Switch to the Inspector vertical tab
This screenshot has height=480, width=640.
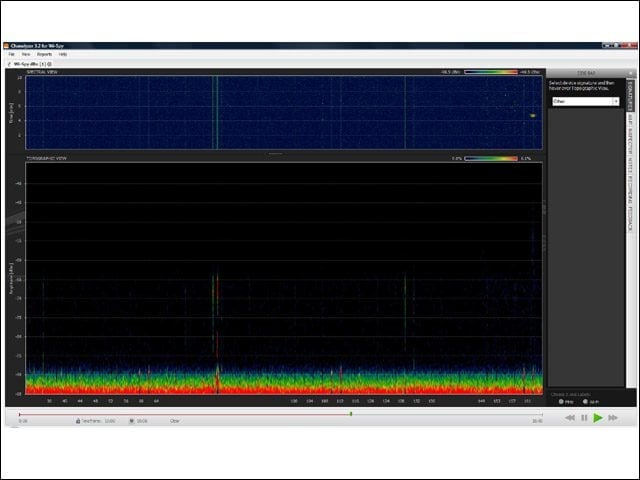coord(630,140)
